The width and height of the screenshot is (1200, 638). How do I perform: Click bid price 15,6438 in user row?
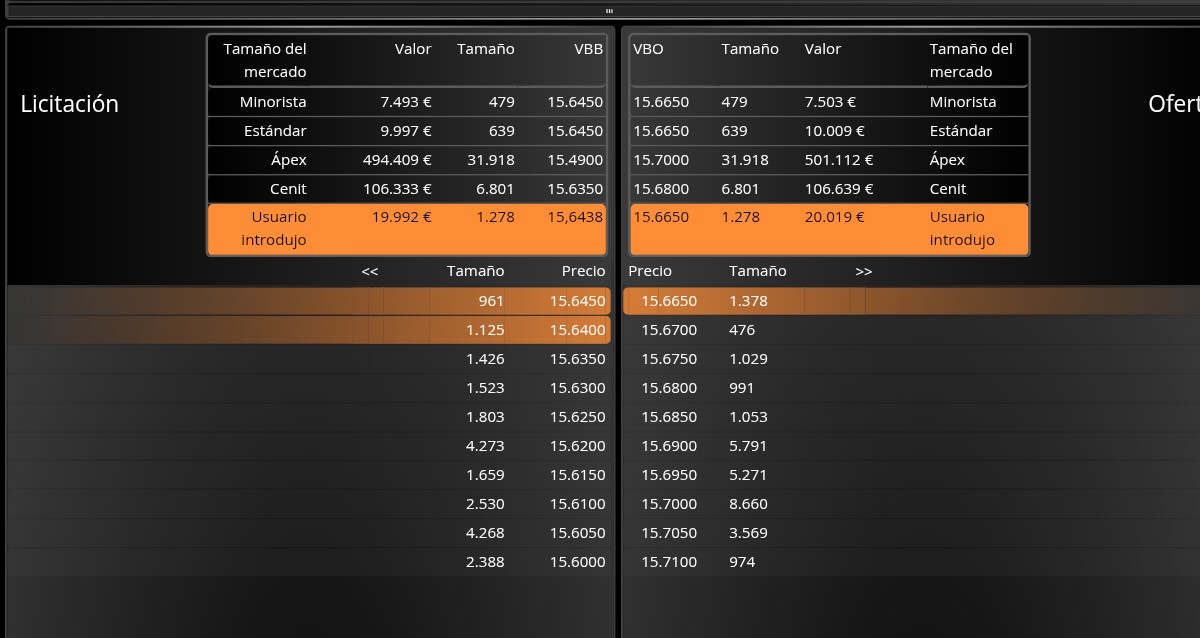(575, 217)
